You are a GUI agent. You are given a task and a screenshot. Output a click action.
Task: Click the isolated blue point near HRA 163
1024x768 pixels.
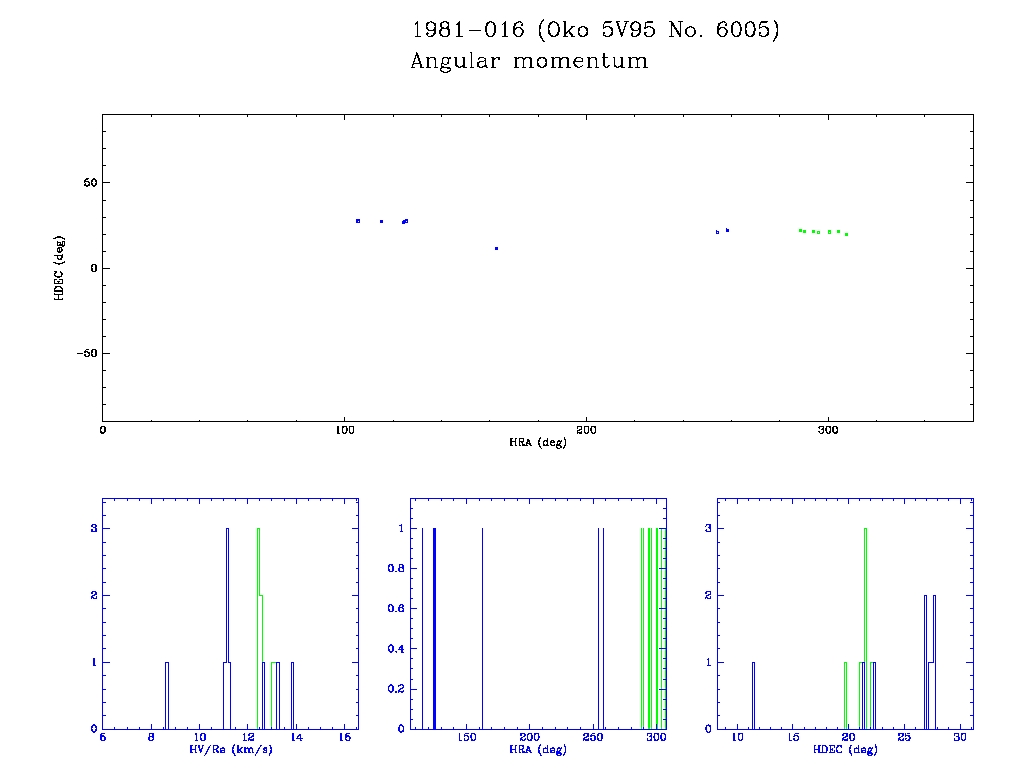[496, 248]
